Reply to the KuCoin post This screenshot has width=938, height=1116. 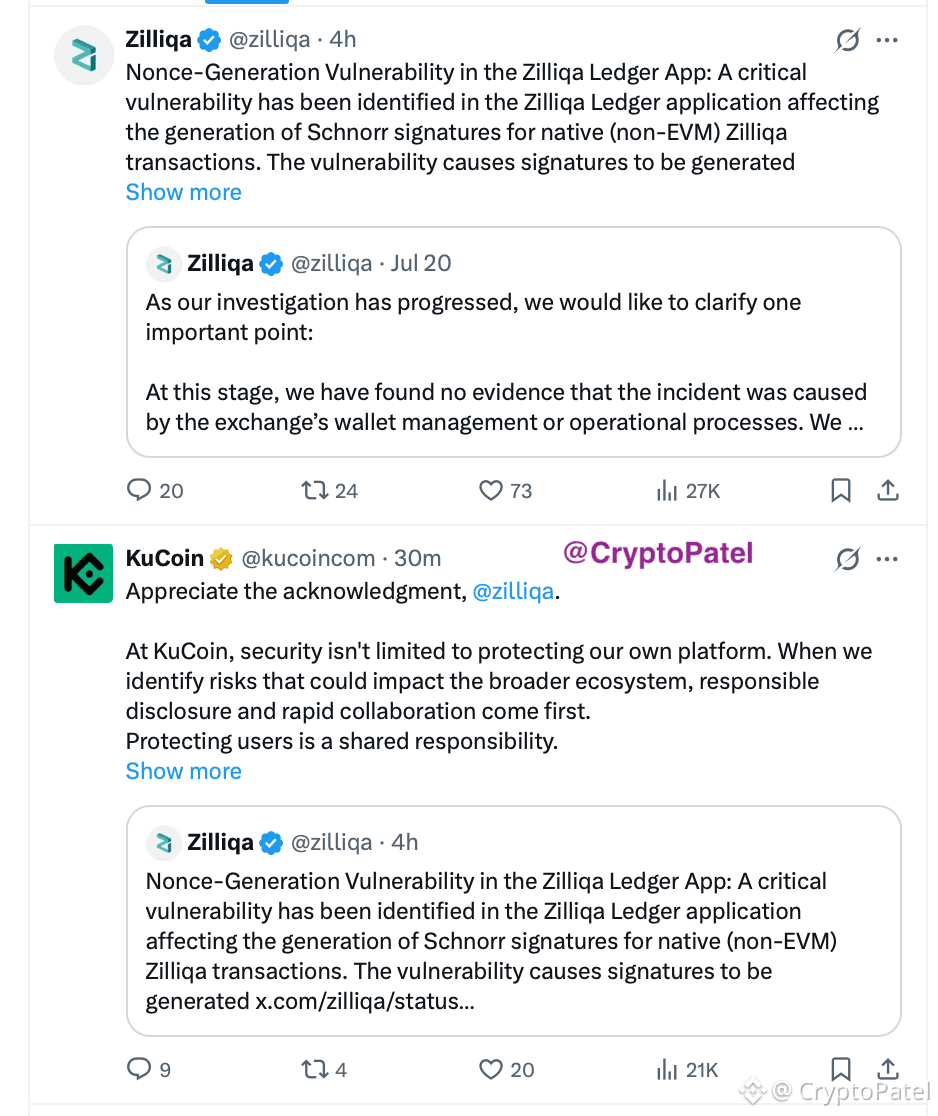coord(149,1069)
